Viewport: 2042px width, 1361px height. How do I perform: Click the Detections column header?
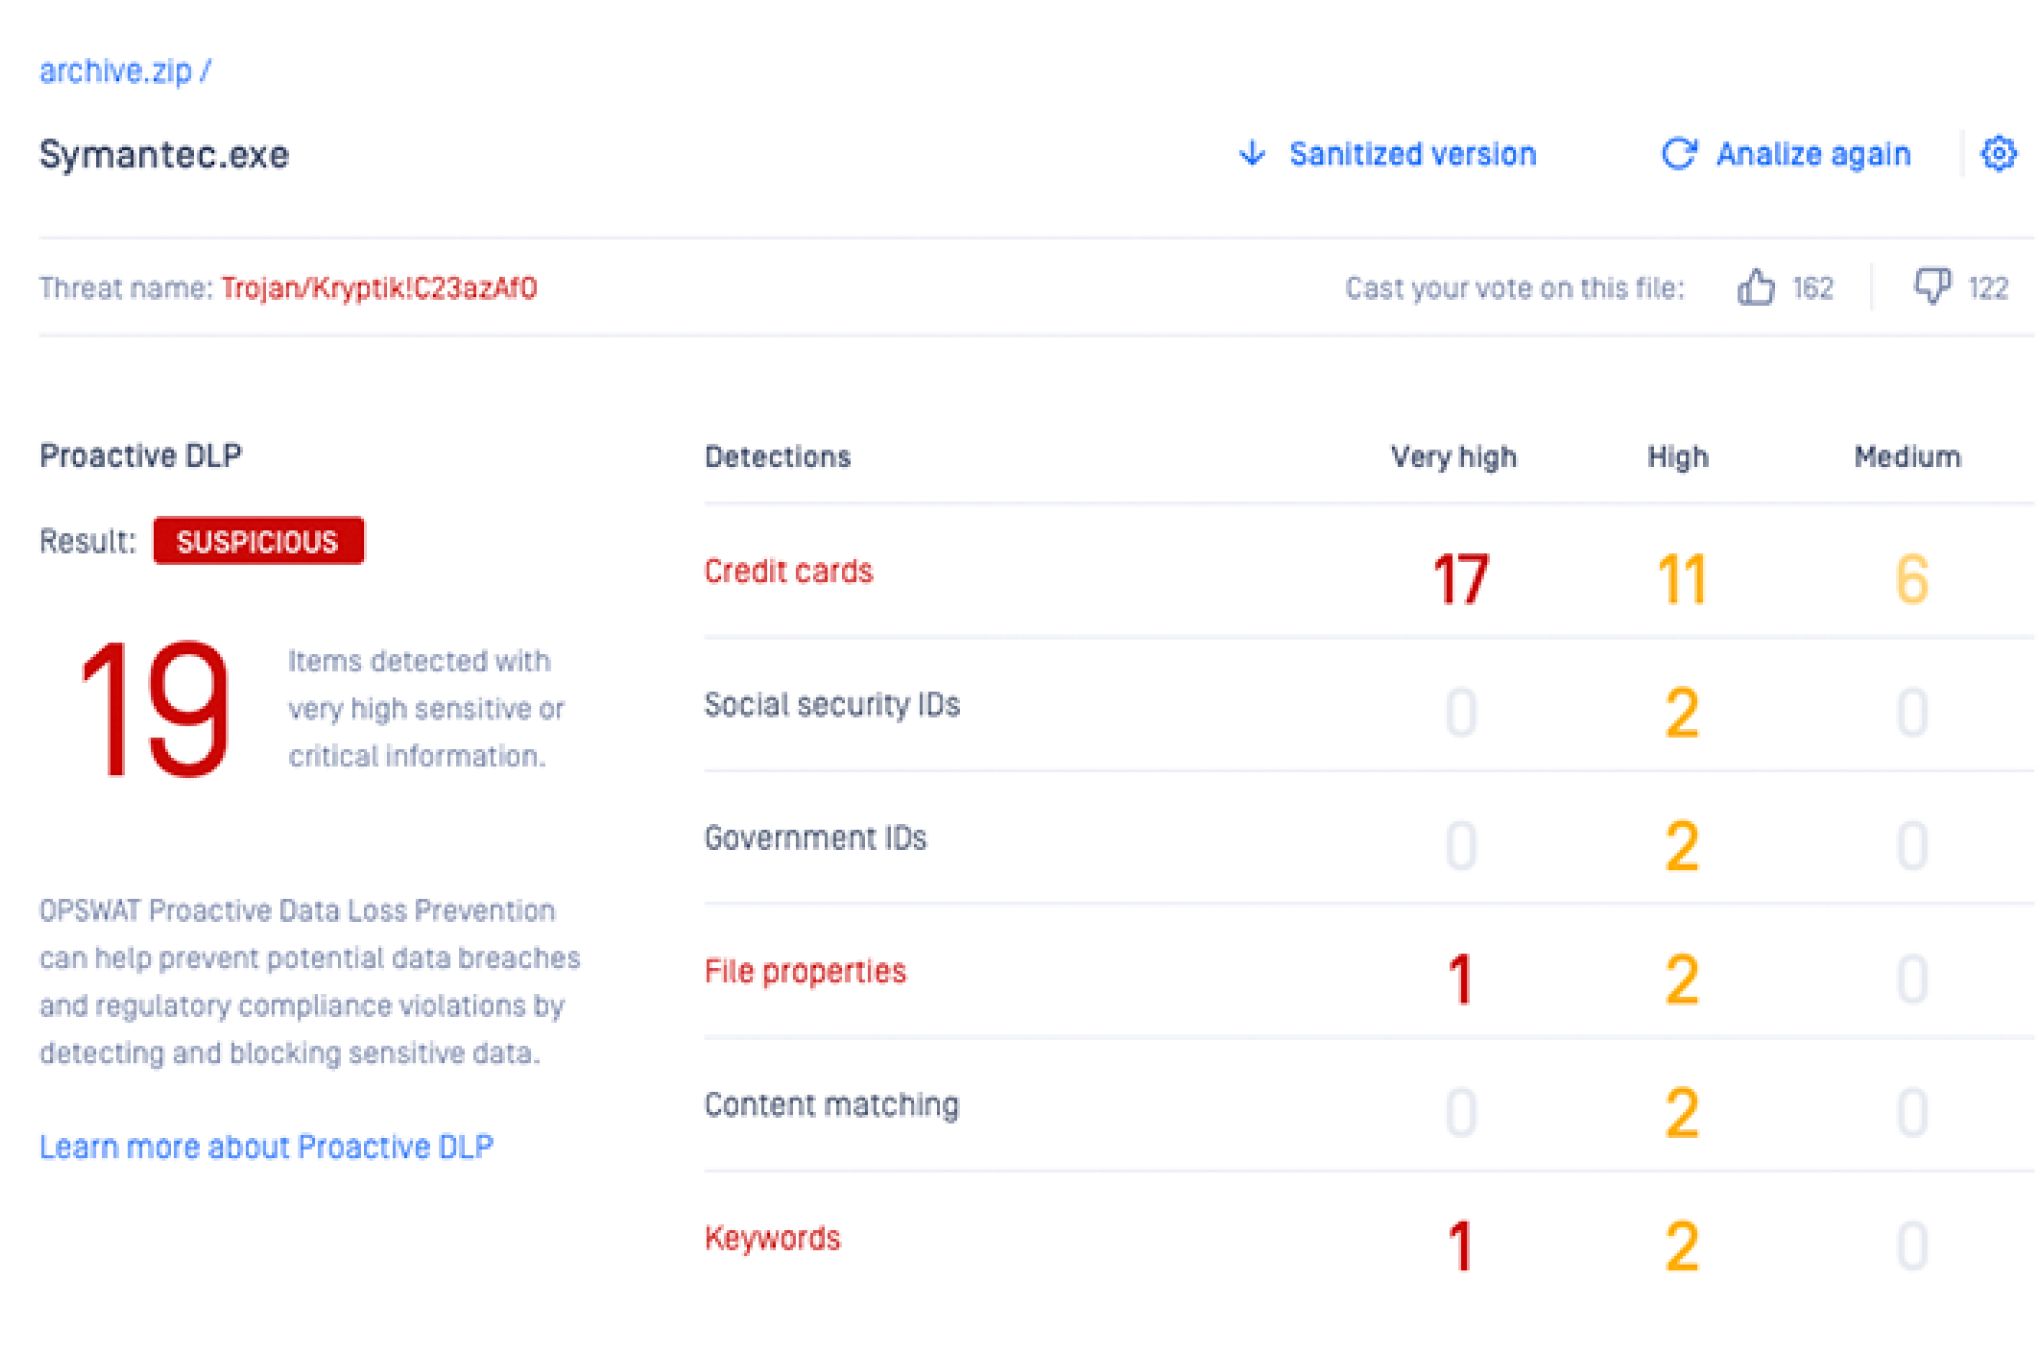point(777,456)
